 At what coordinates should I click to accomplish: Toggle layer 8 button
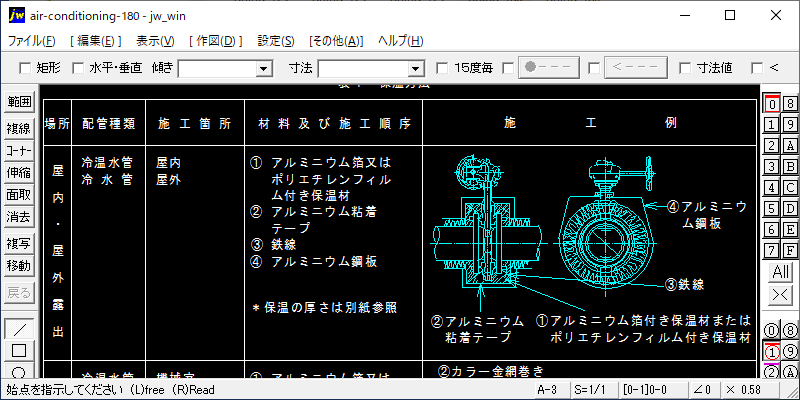tap(790, 104)
